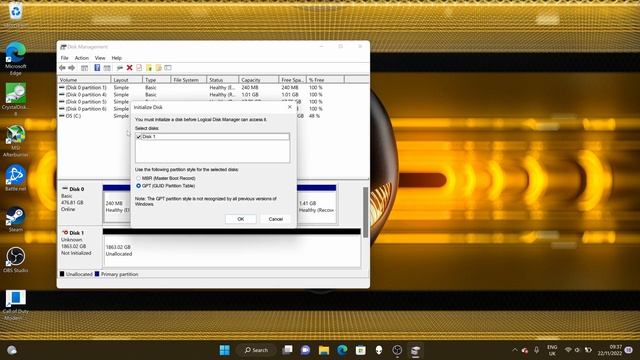Open the Recycle Bin desktop icon
This screenshot has height=360, width=640.
[x=16, y=15]
